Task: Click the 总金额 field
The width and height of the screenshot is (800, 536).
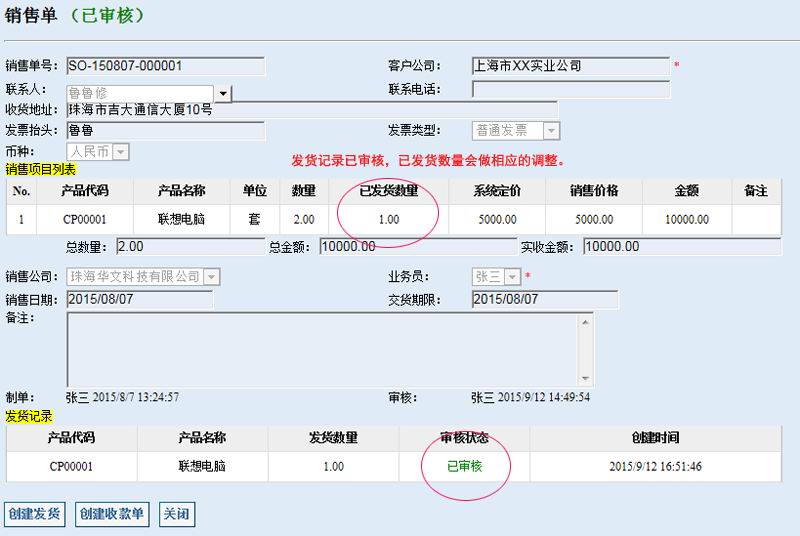Action: click(x=418, y=247)
